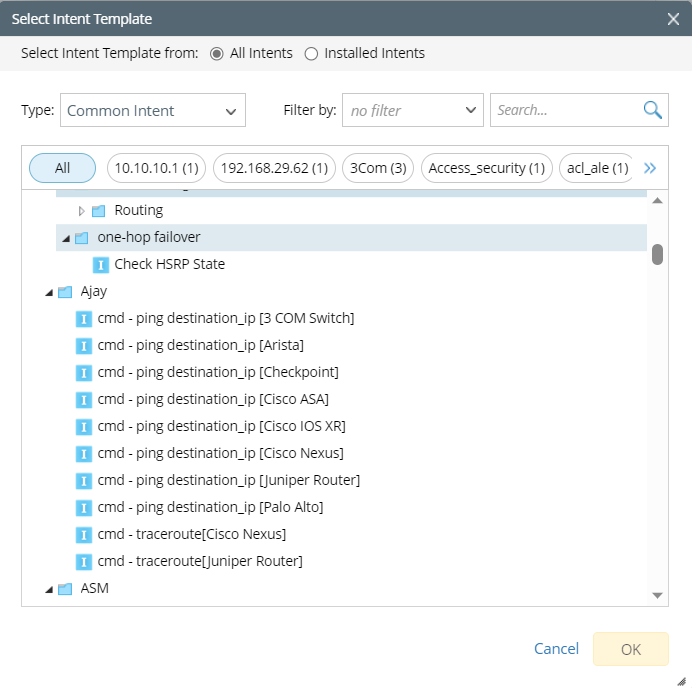Click the Search input field
The height and width of the screenshot is (688, 692).
click(x=565, y=111)
